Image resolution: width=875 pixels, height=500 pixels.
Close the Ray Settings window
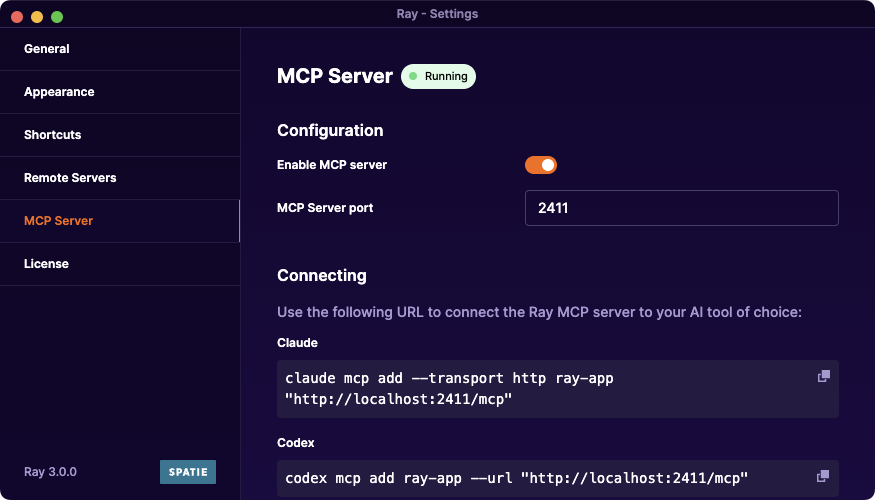[x=17, y=17]
